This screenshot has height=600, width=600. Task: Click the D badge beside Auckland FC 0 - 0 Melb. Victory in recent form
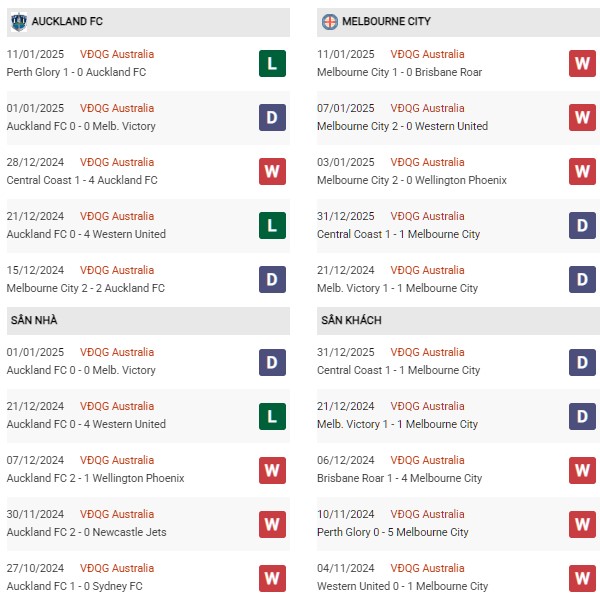click(272, 117)
